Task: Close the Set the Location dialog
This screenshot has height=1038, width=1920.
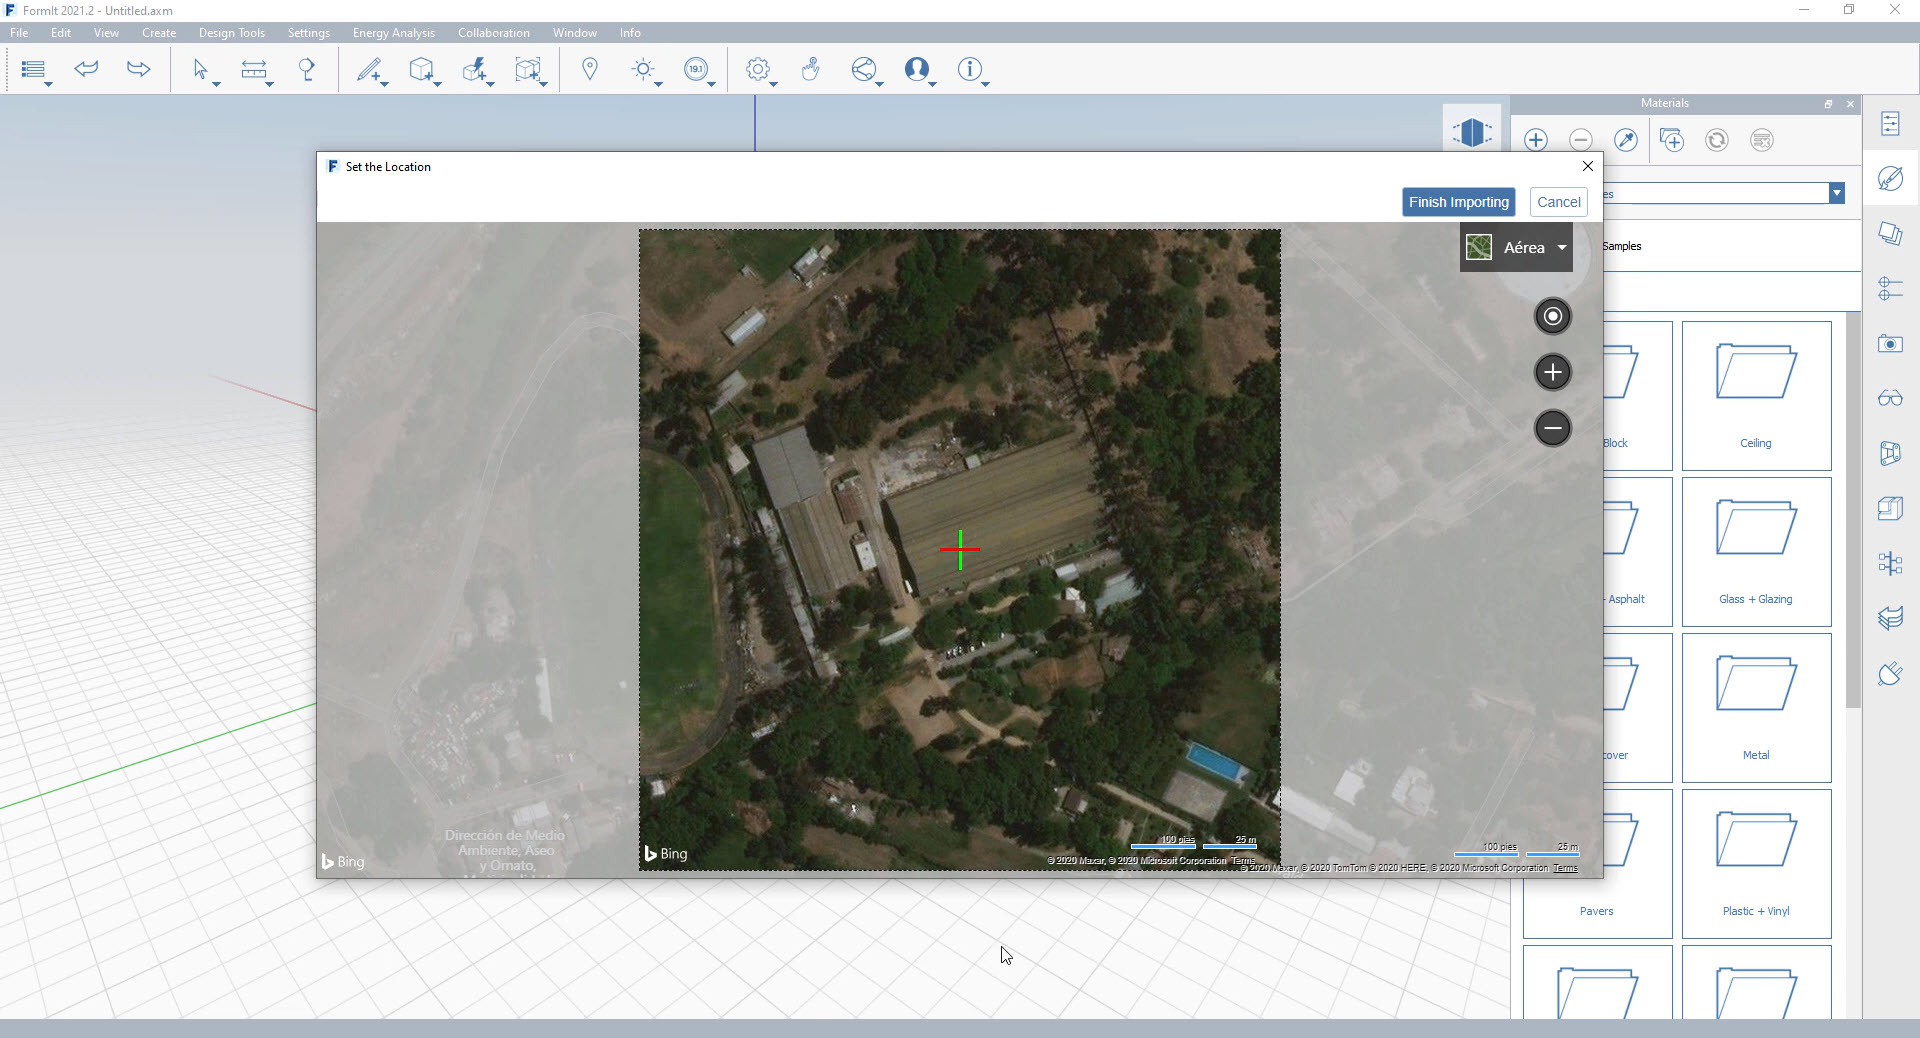Action: pyautogui.click(x=1587, y=166)
